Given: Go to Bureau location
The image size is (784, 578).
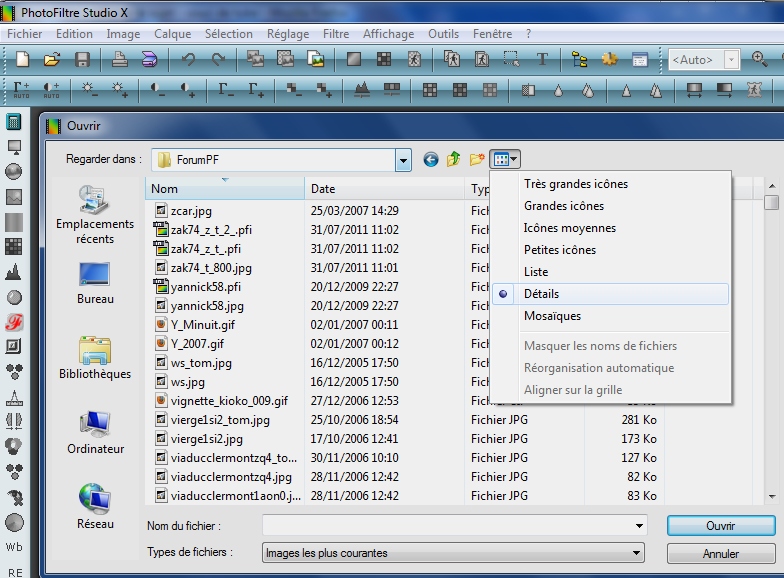Looking at the screenshot, I should click(x=95, y=283).
